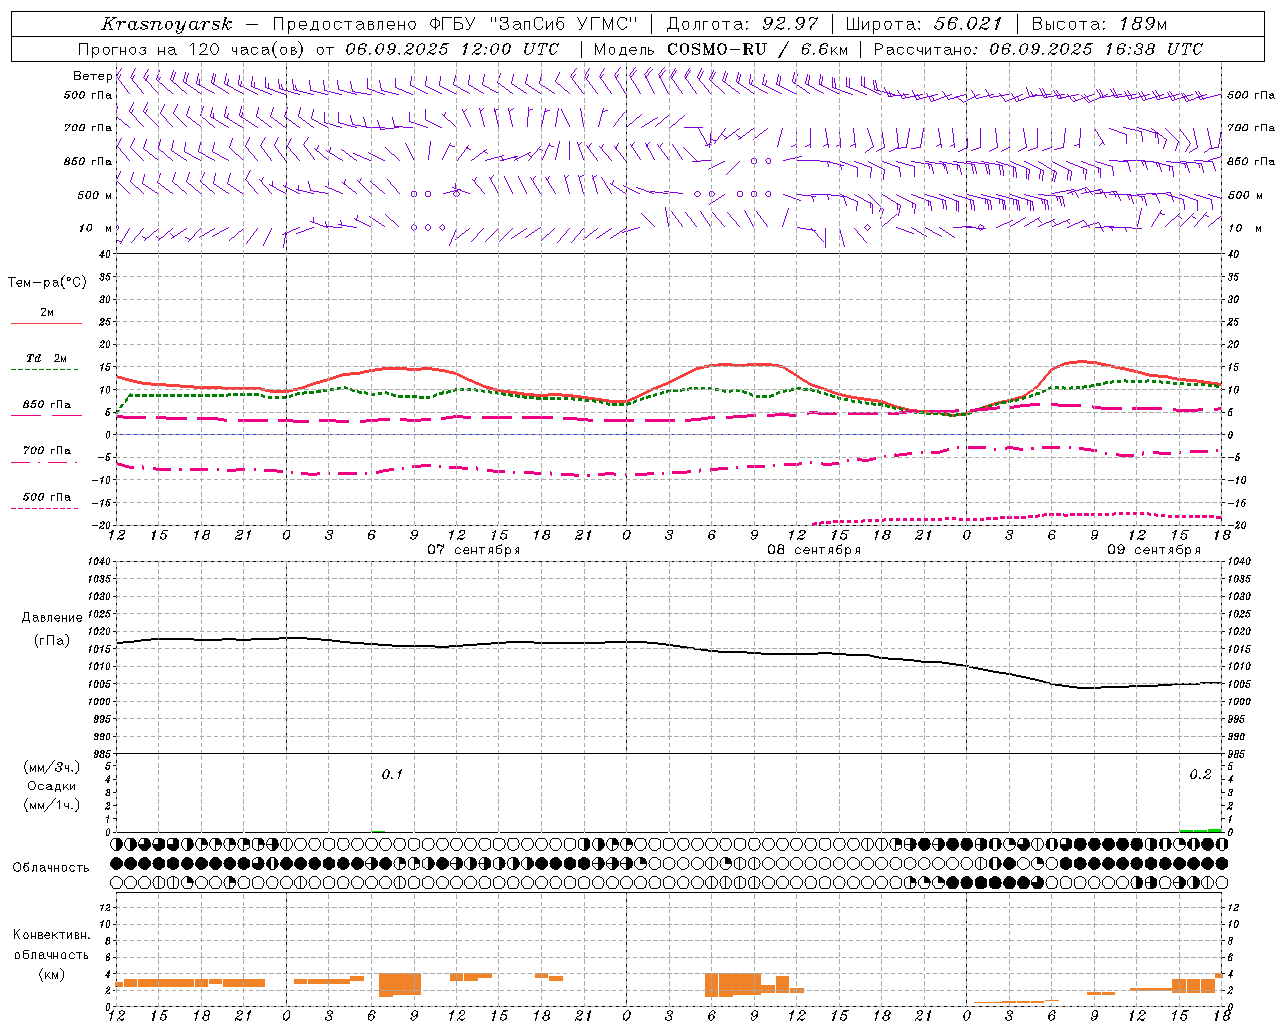Click the 'Широта: 56.021' header field
1280x1024 pixels.
[924, 24]
